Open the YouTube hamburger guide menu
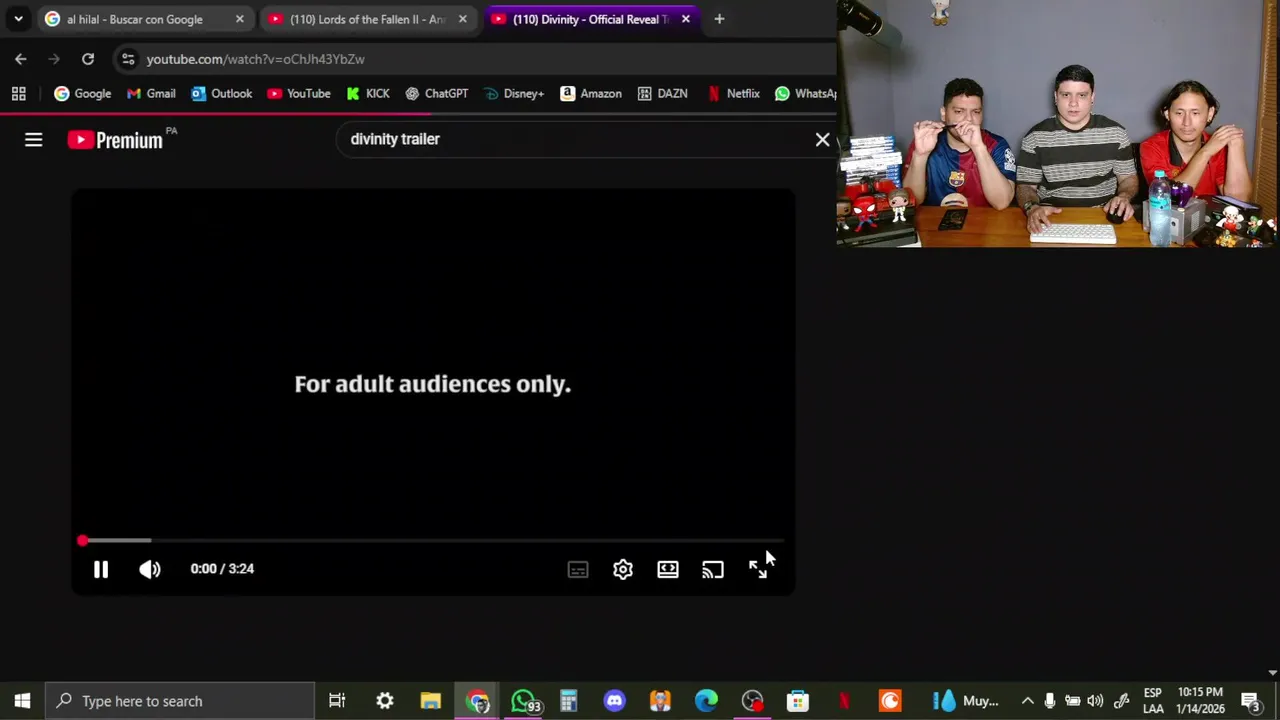This screenshot has height=720, width=1280. (x=34, y=140)
